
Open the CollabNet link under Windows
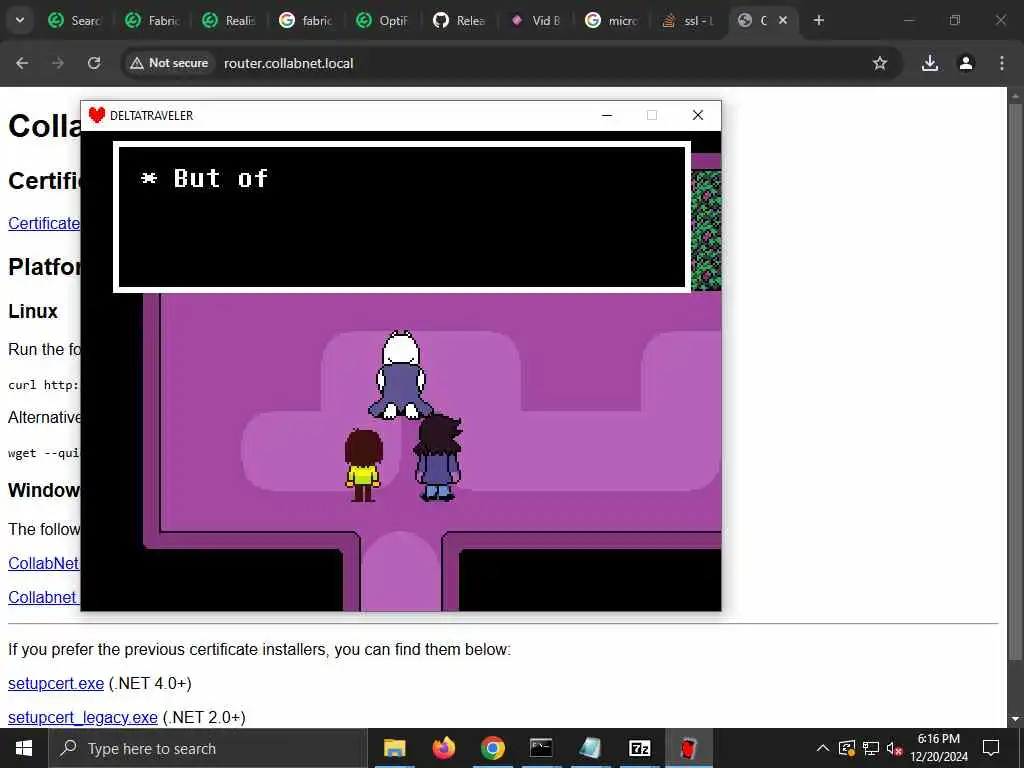pyautogui.click(x=44, y=563)
